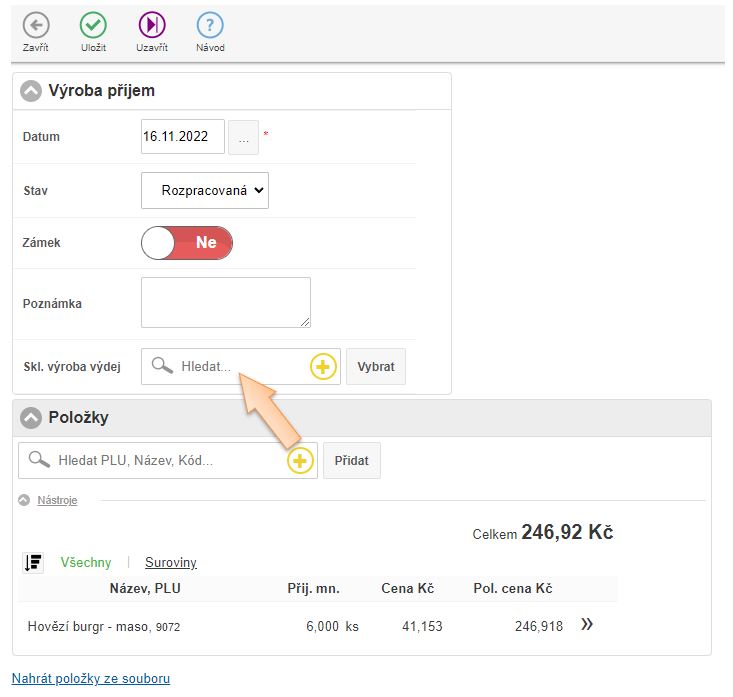
Task: Click the sort icon beside Všechny
Action: 33,563
